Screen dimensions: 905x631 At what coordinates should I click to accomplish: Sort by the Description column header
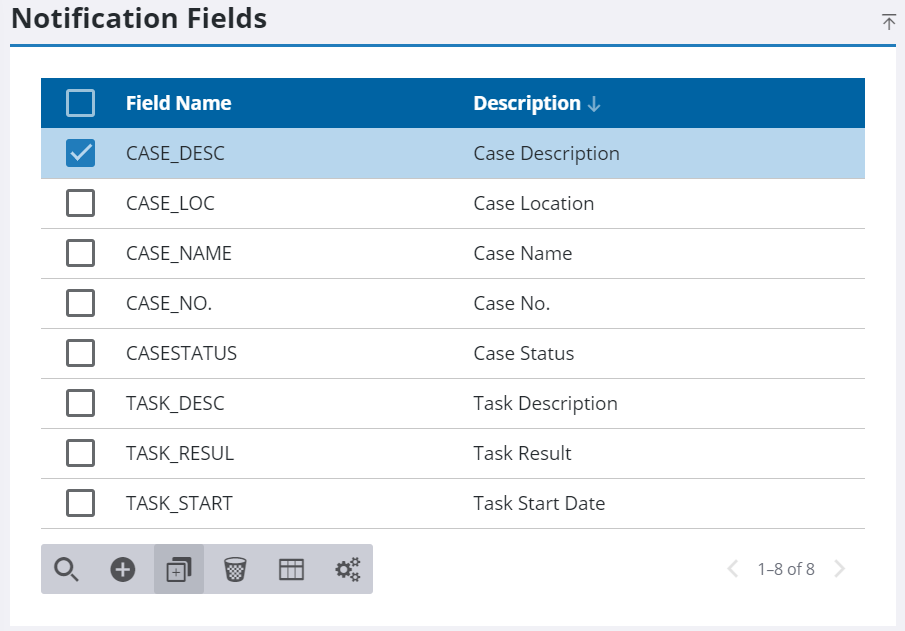(x=527, y=103)
